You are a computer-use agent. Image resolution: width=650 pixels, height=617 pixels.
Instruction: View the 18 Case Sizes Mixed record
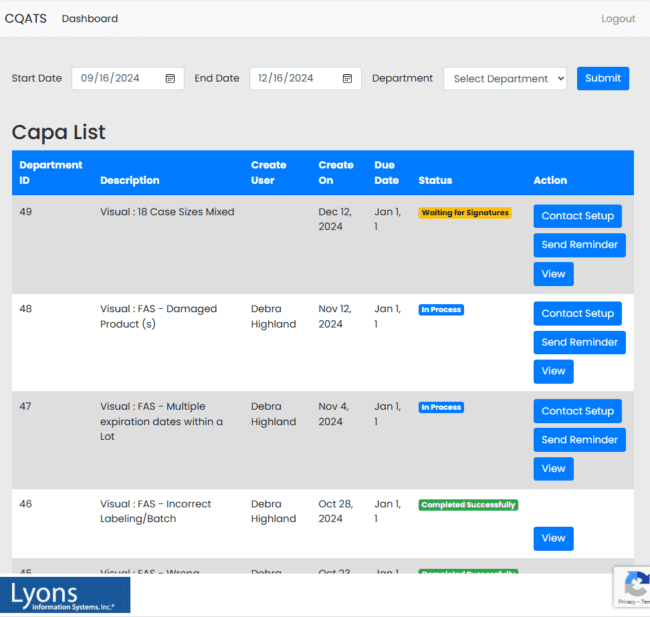click(553, 274)
